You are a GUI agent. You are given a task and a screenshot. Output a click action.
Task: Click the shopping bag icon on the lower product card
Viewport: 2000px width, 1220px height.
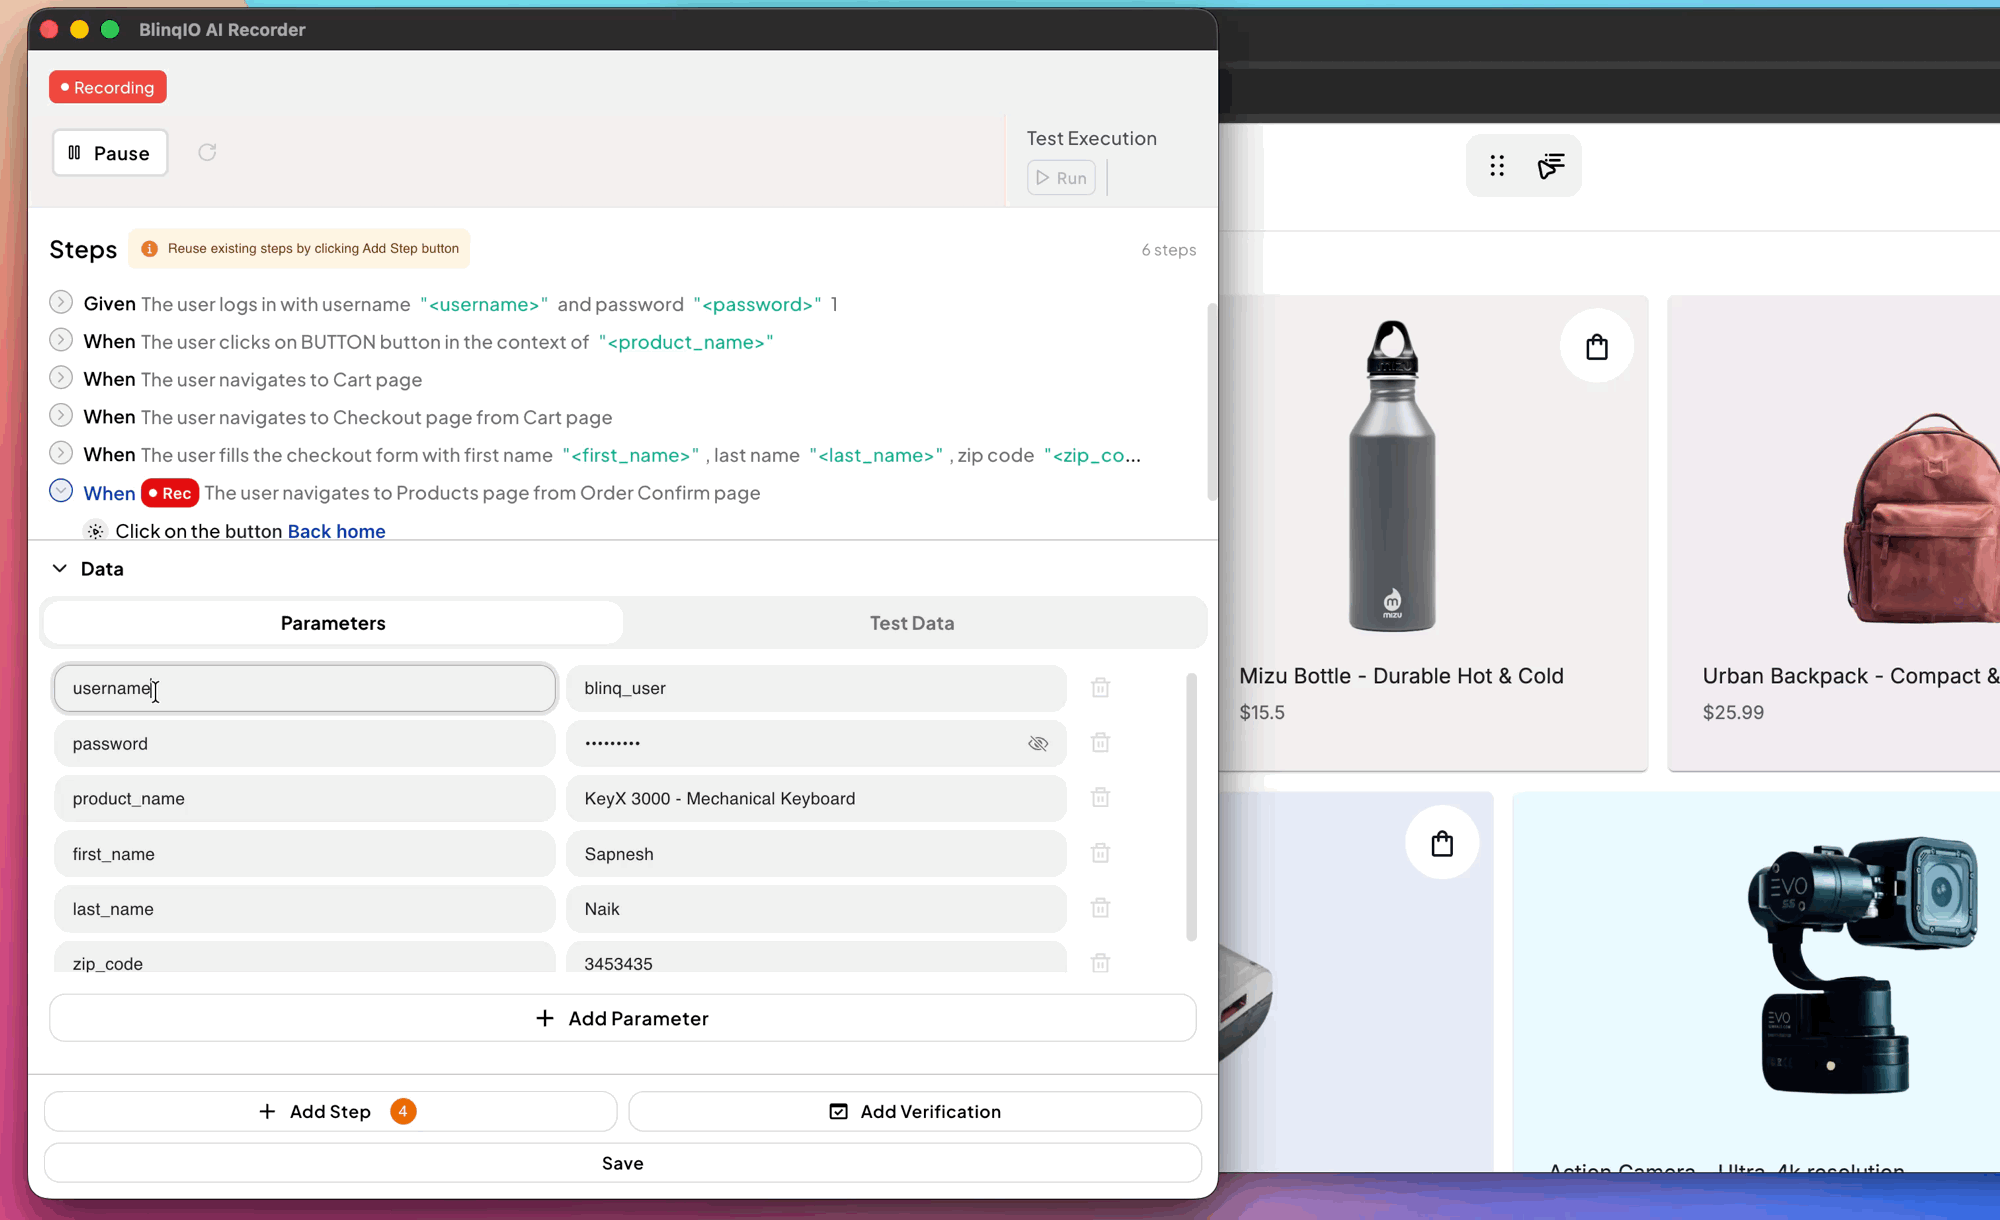(x=1441, y=843)
